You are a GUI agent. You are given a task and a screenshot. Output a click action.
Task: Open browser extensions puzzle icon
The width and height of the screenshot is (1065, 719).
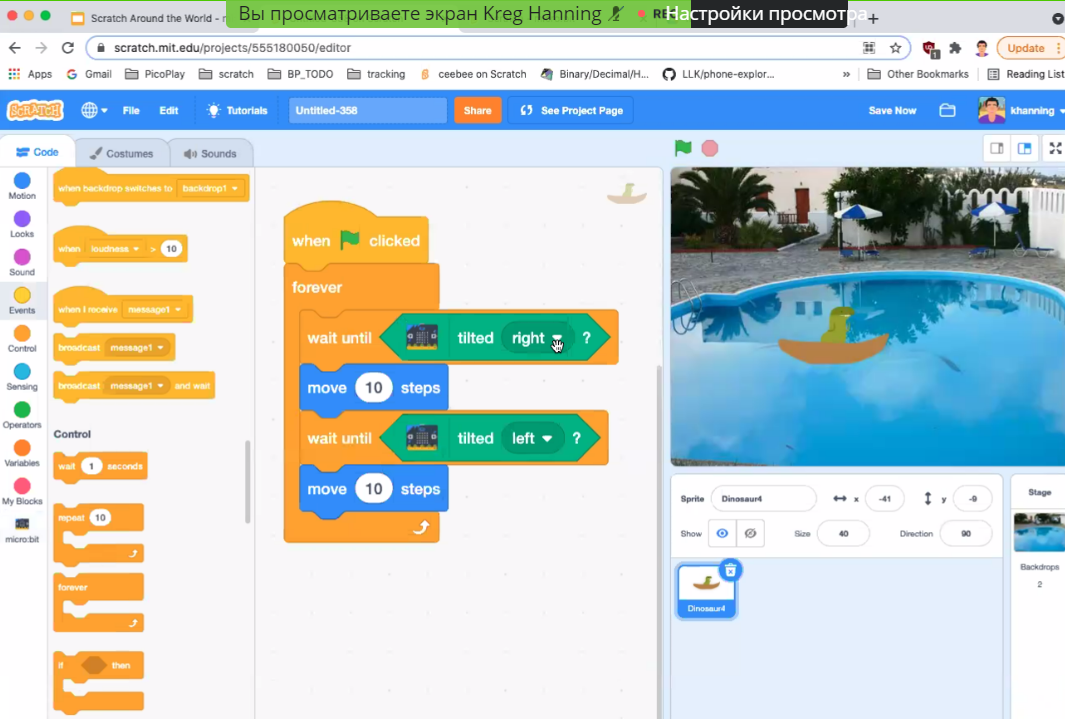click(955, 48)
